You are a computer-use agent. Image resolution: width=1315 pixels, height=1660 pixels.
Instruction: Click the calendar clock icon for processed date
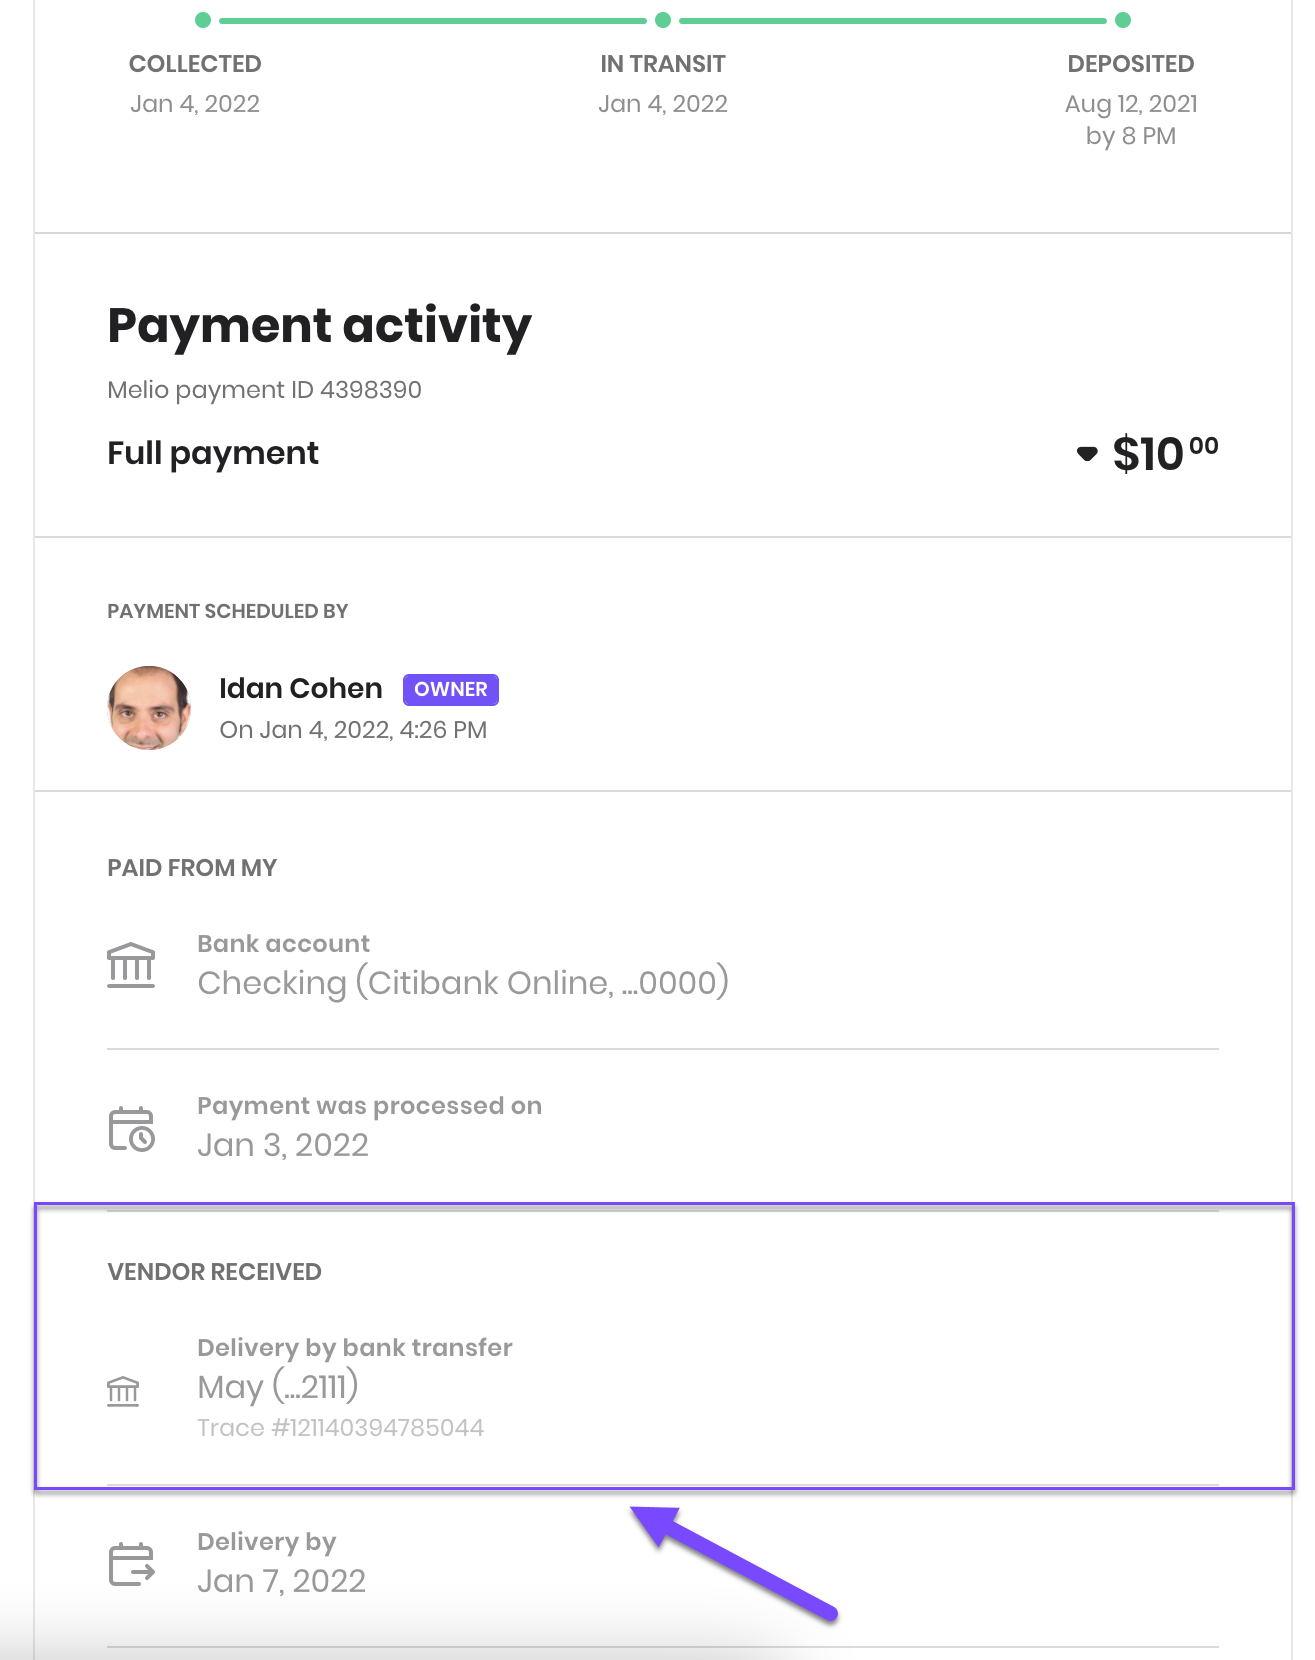[x=131, y=1128]
